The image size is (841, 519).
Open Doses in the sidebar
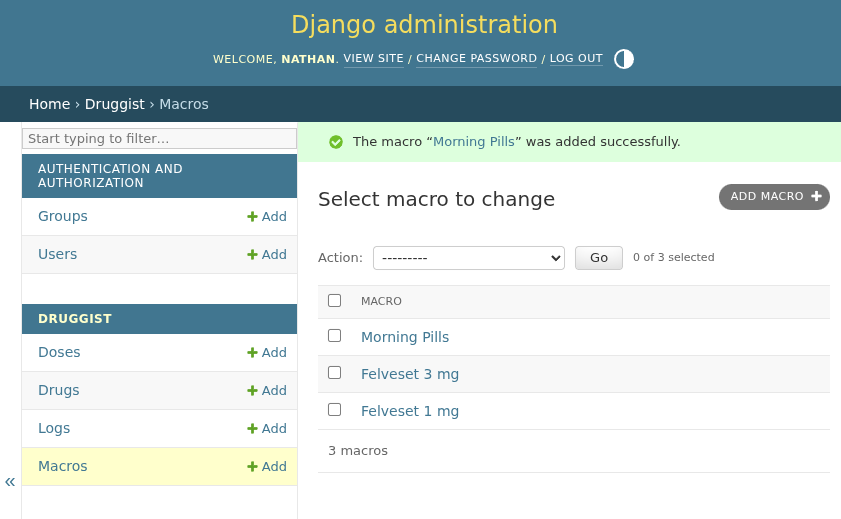pyautogui.click(x=59, y=352)
